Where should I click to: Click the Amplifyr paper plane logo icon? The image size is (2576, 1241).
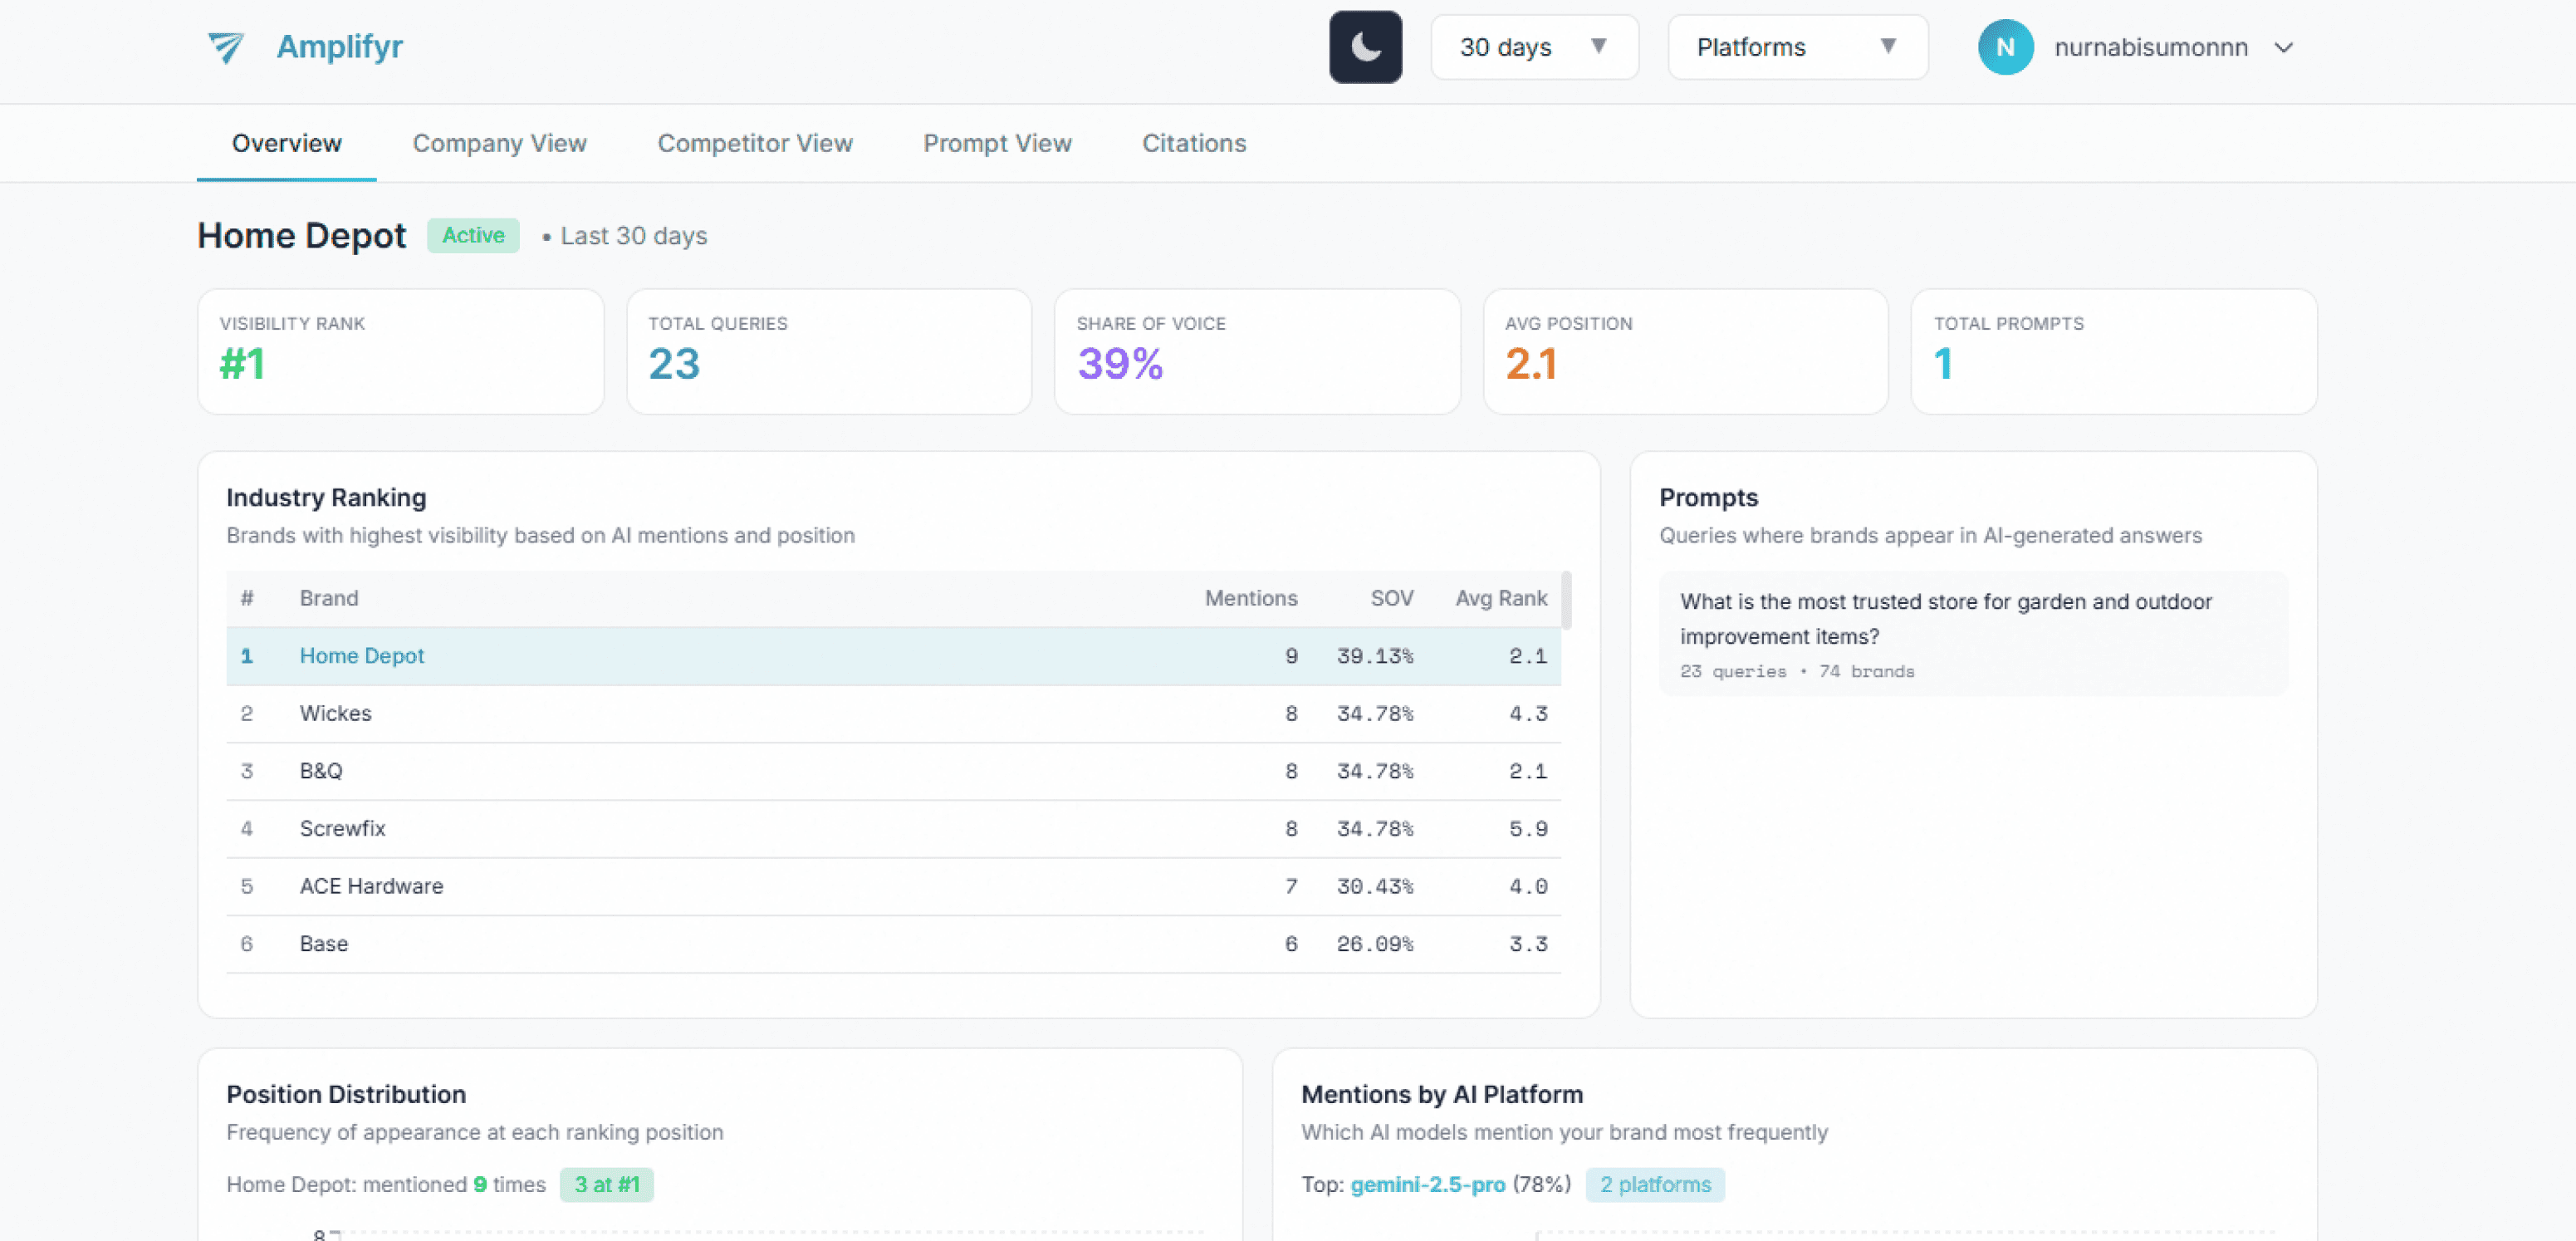[x=226, y=47]
